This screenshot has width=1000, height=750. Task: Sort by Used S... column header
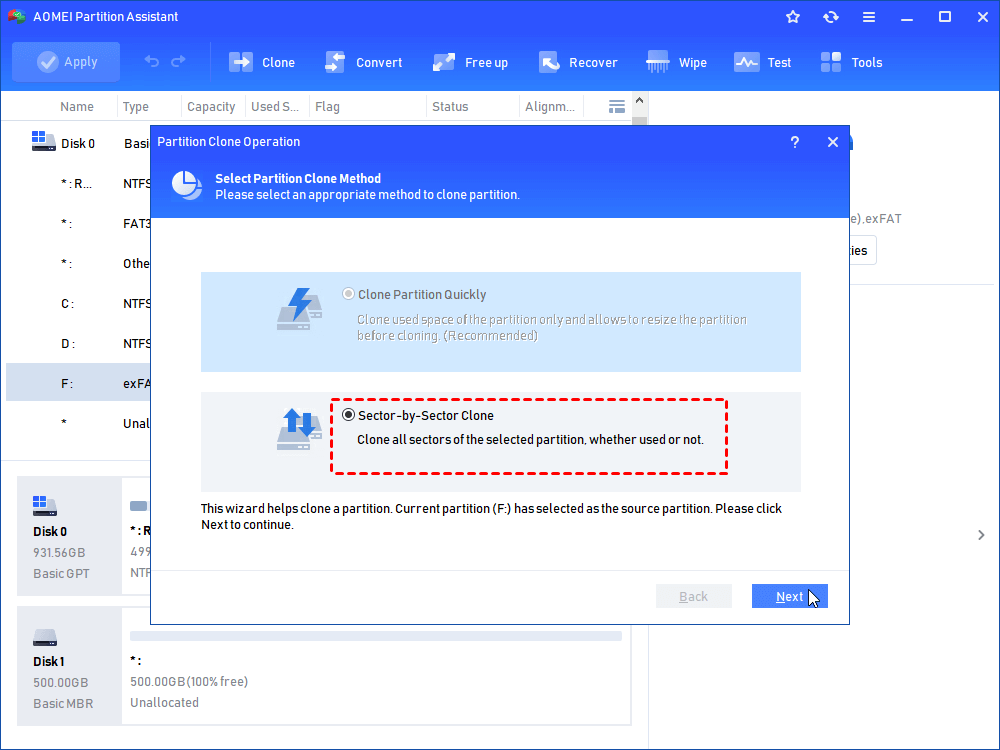click(275, 107)
